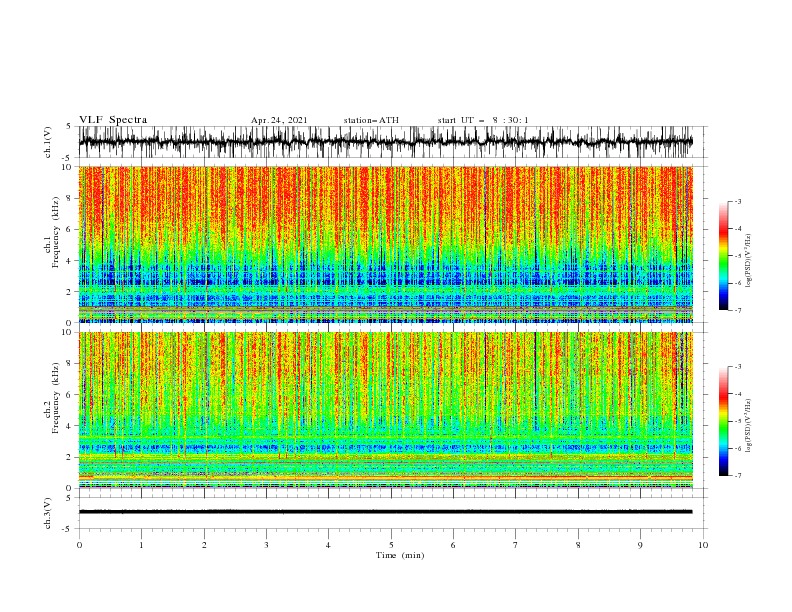Click the 'Time (min)' axis label
The image size is (792, 612).
[400, 555]
